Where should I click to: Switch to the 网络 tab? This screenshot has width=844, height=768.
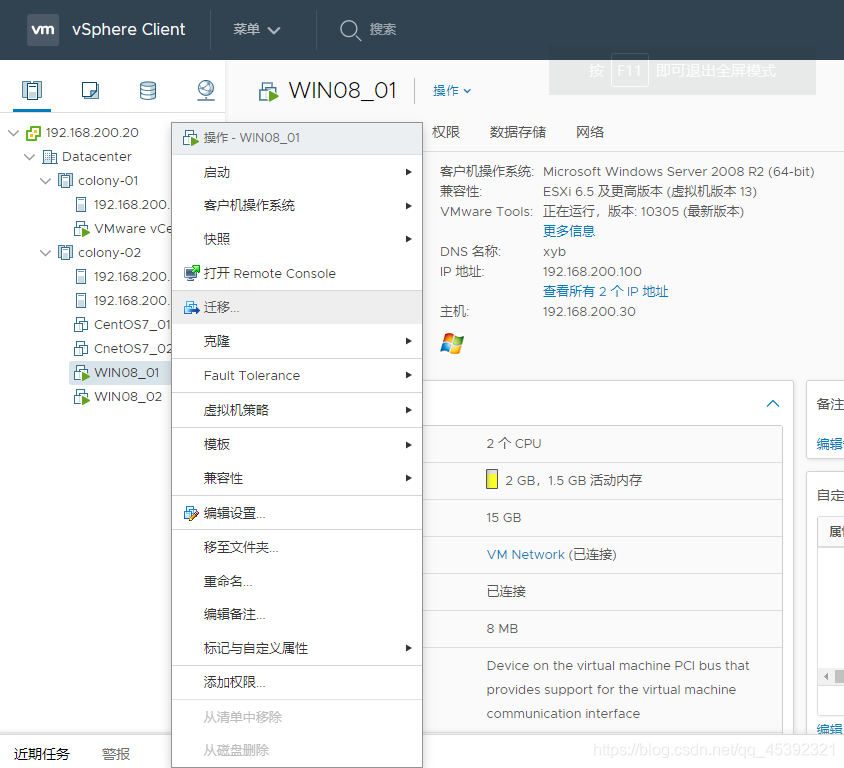point(590,132)
